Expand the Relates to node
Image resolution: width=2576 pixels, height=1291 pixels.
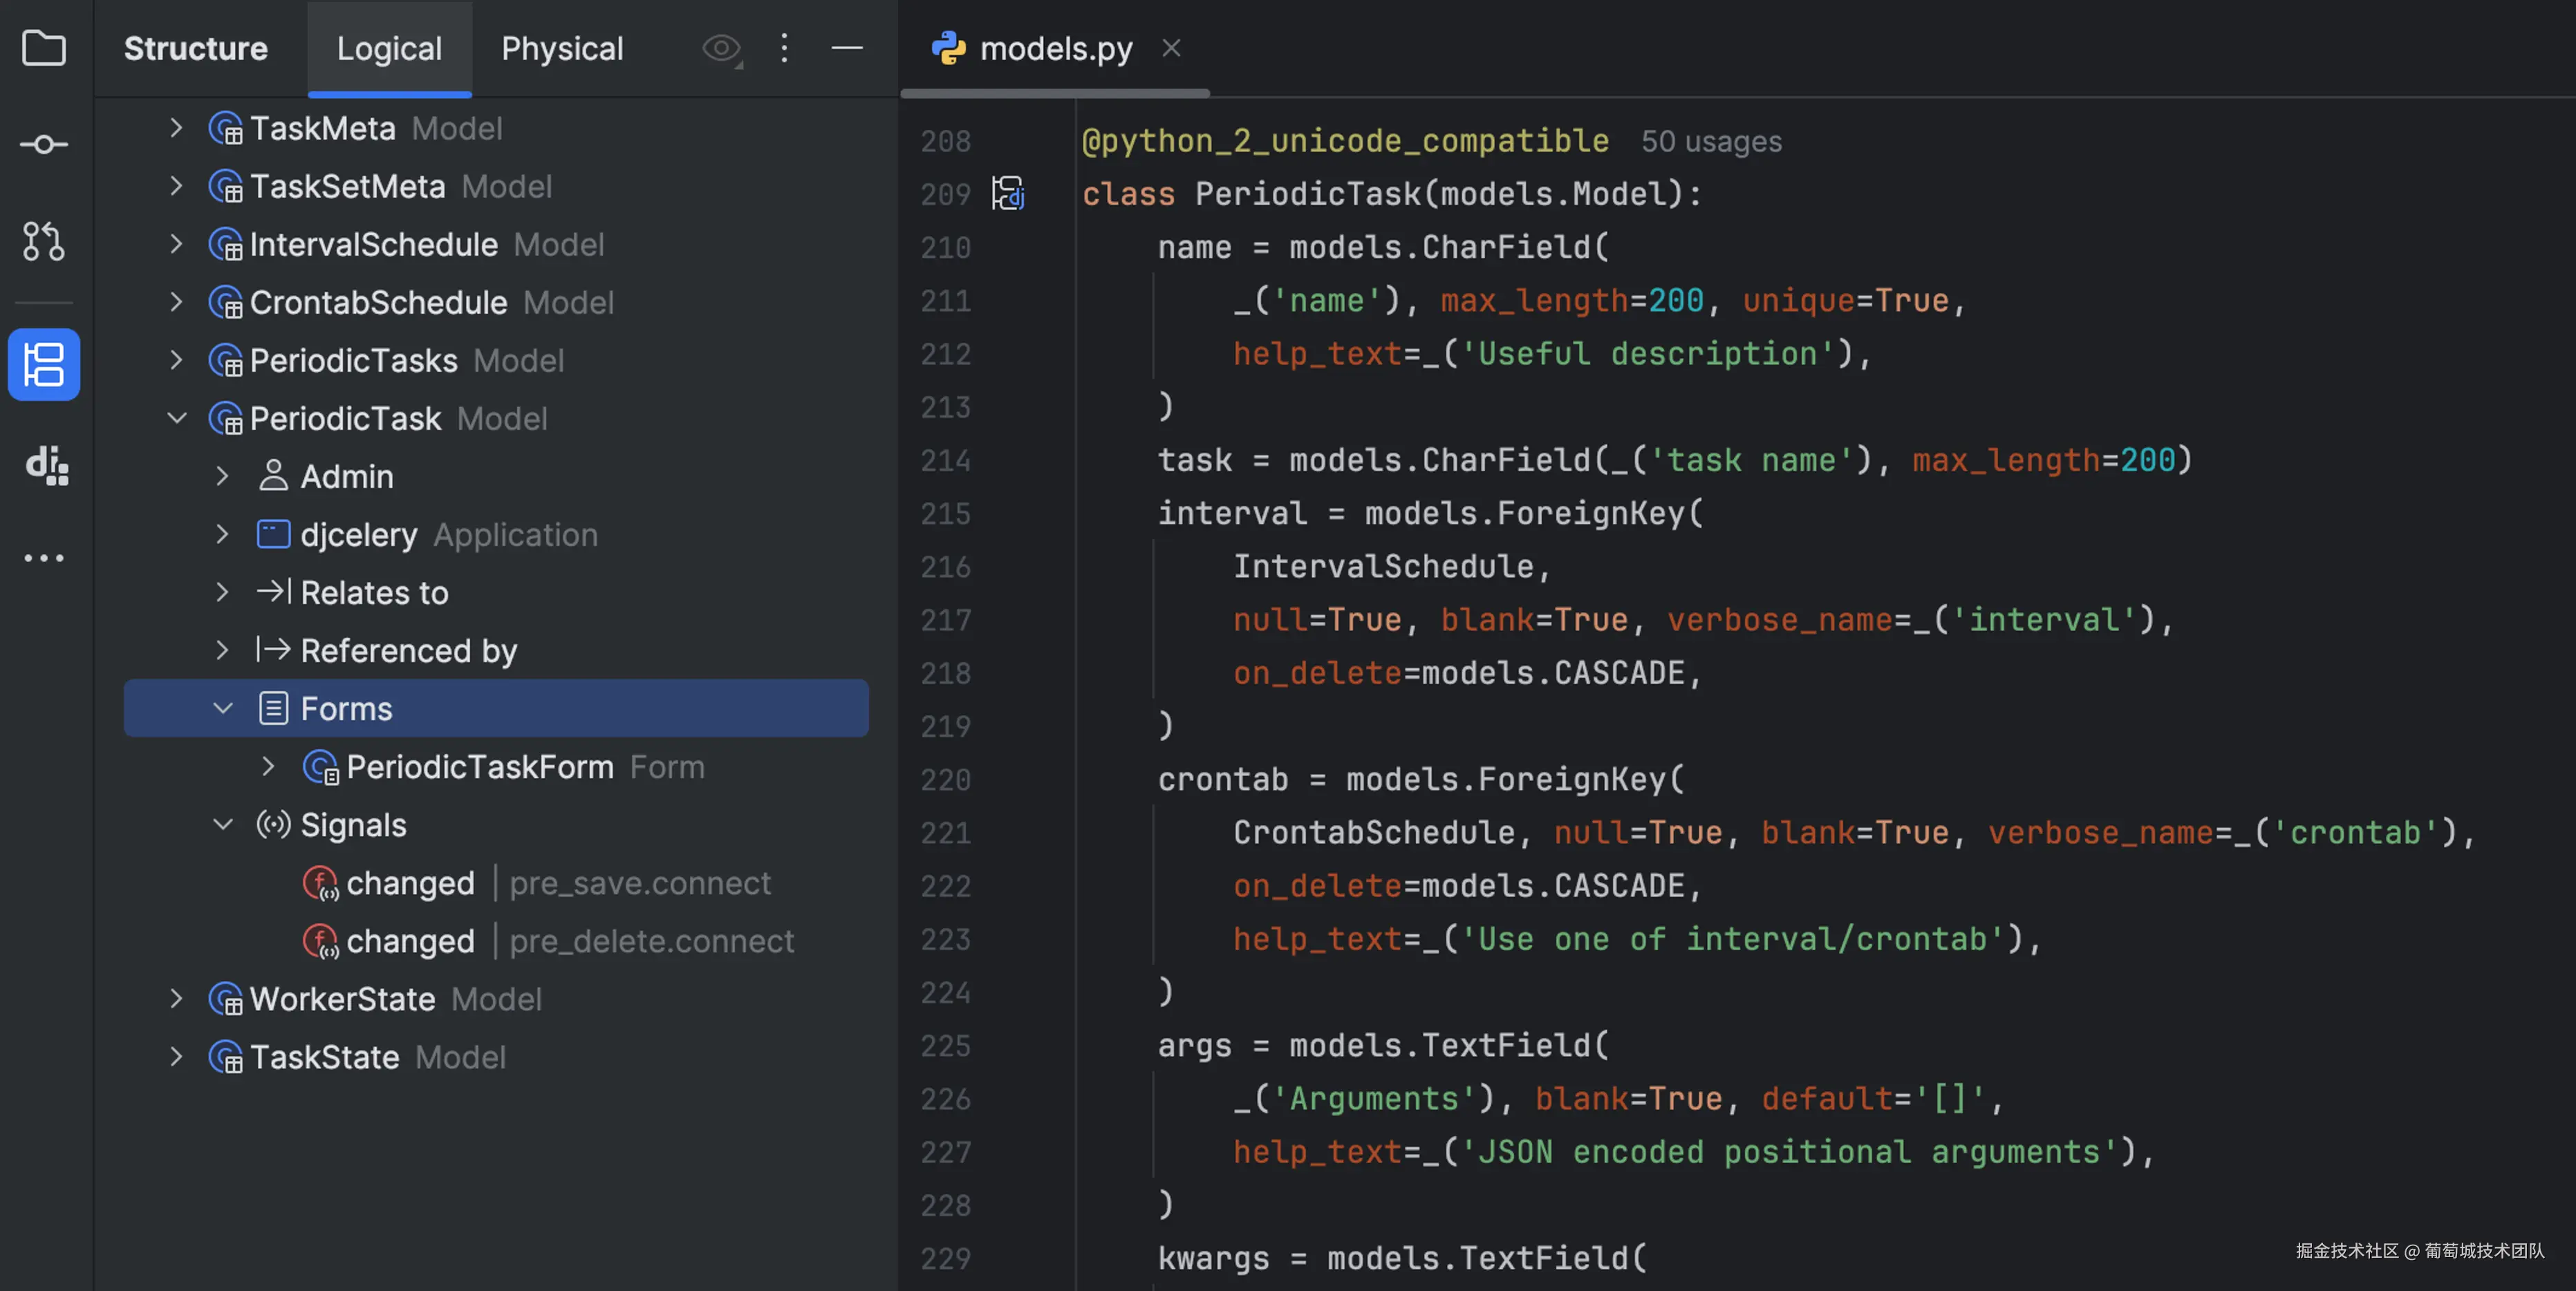pyautogui.click(x=223, y=592)
